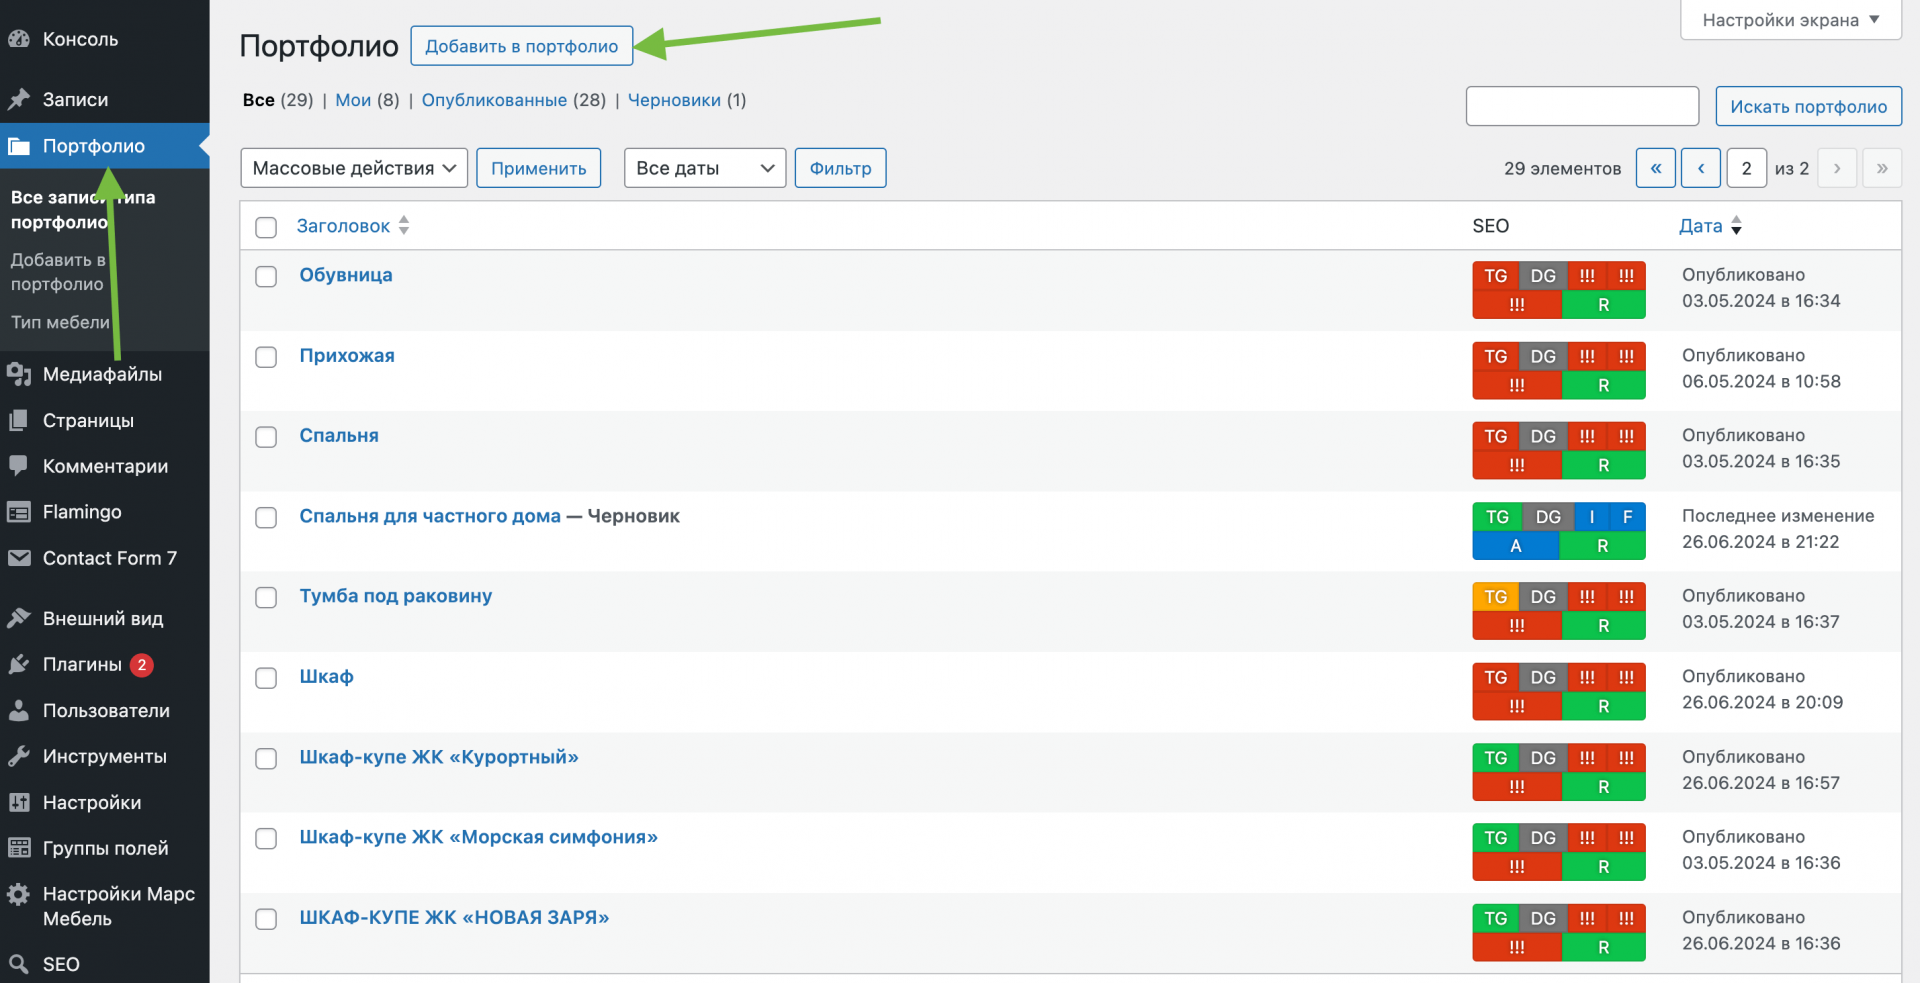Click the portfolio search input field
This screenshot has height=983, width=1920.
click(x=1582, y=106)
